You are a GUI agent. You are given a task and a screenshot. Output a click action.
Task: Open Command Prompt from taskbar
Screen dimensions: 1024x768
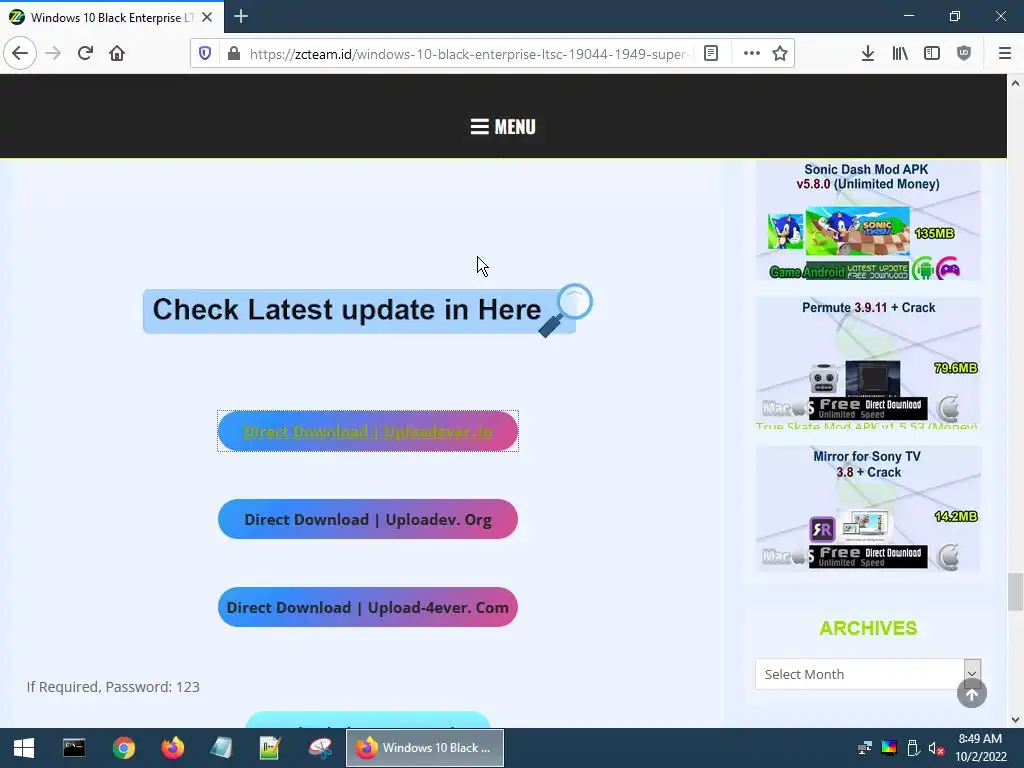[x=74, y=748]
